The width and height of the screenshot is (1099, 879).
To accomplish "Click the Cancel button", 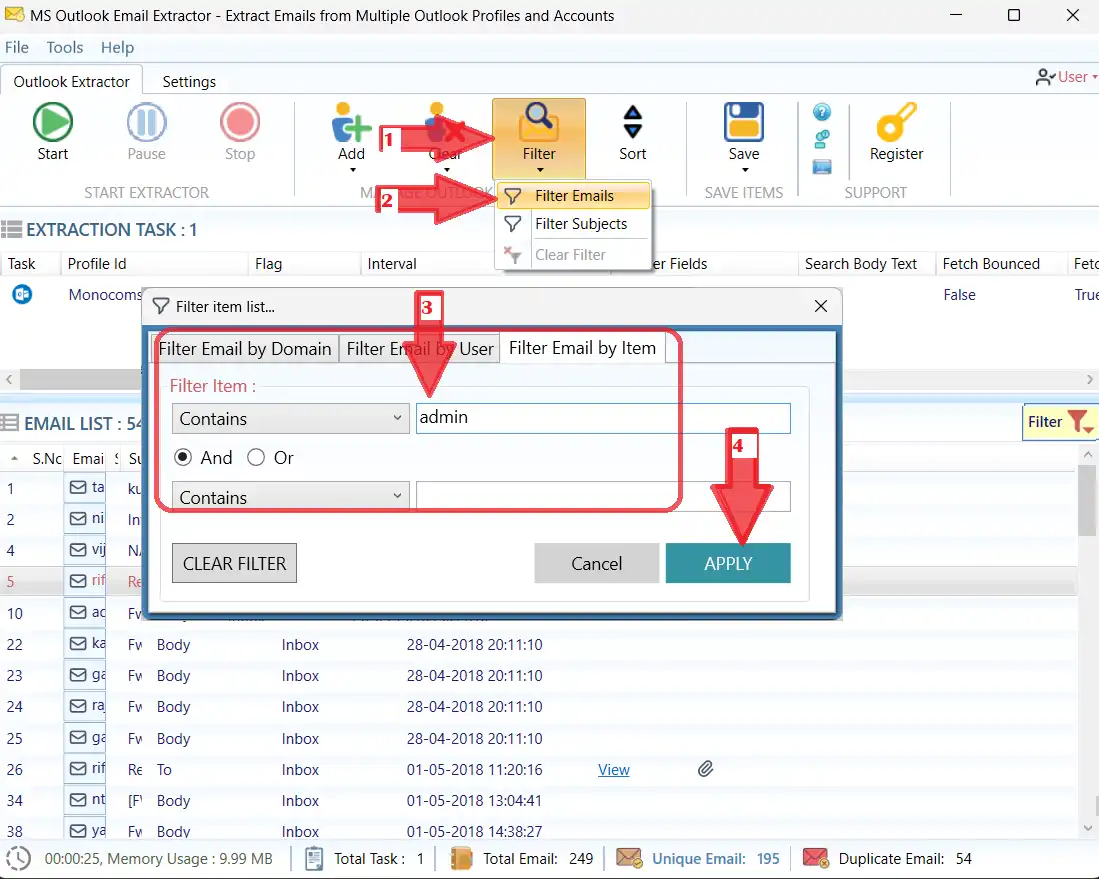I will [x=596, y=563].
